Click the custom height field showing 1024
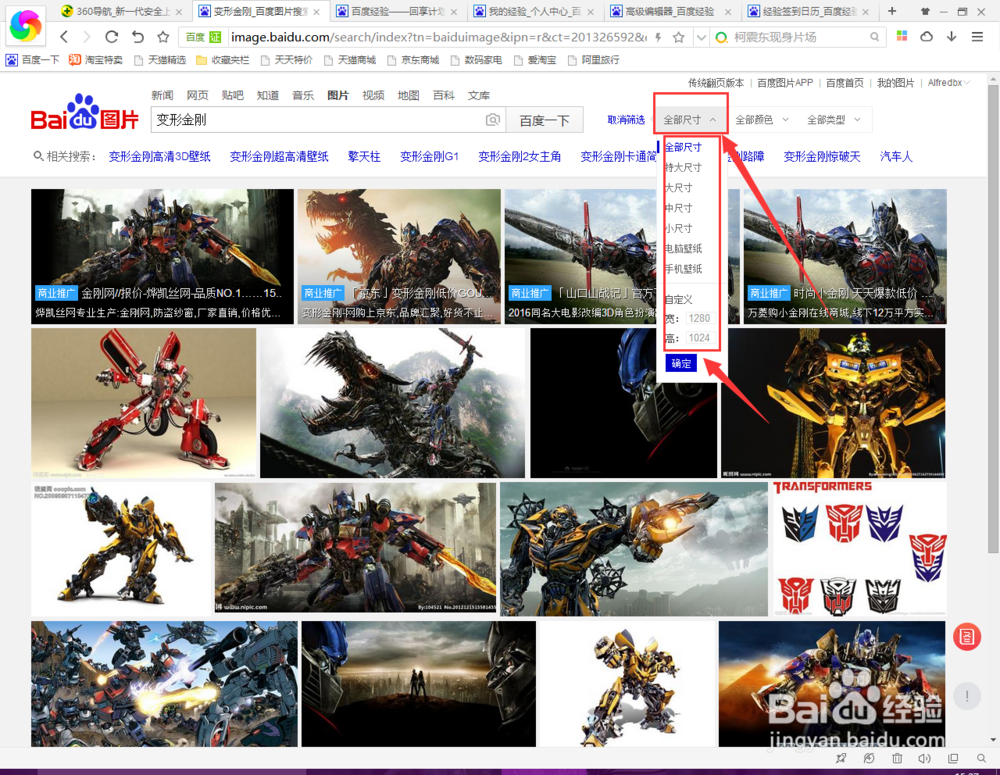 coord(699,338)
